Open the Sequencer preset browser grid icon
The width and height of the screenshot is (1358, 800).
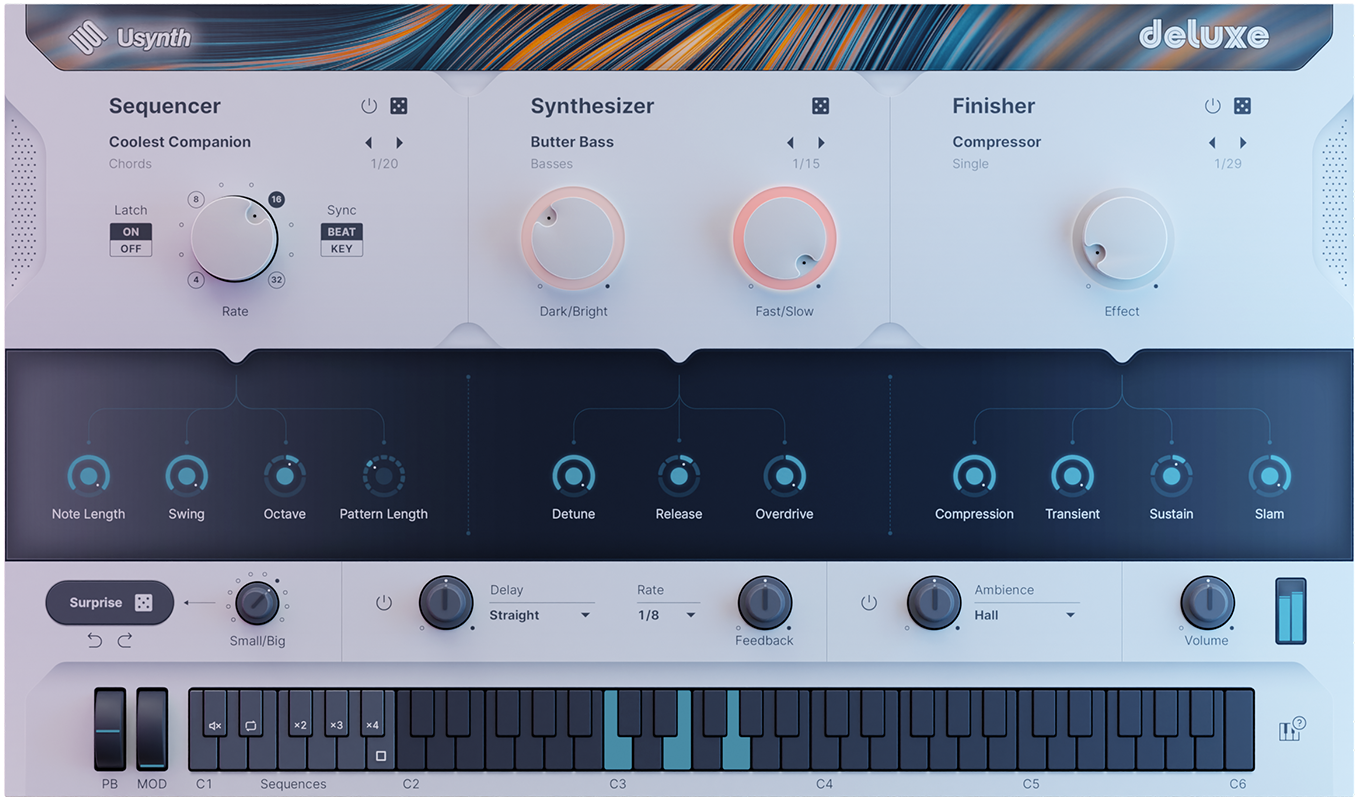(x=397, y=105)
